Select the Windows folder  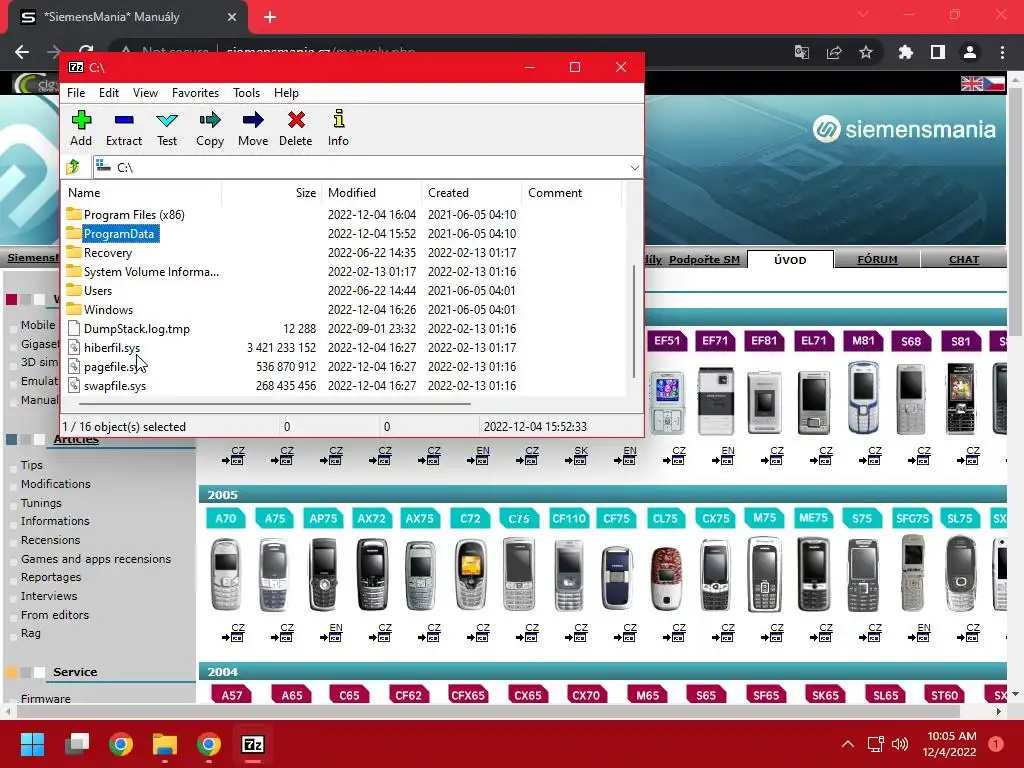point(108,310)
